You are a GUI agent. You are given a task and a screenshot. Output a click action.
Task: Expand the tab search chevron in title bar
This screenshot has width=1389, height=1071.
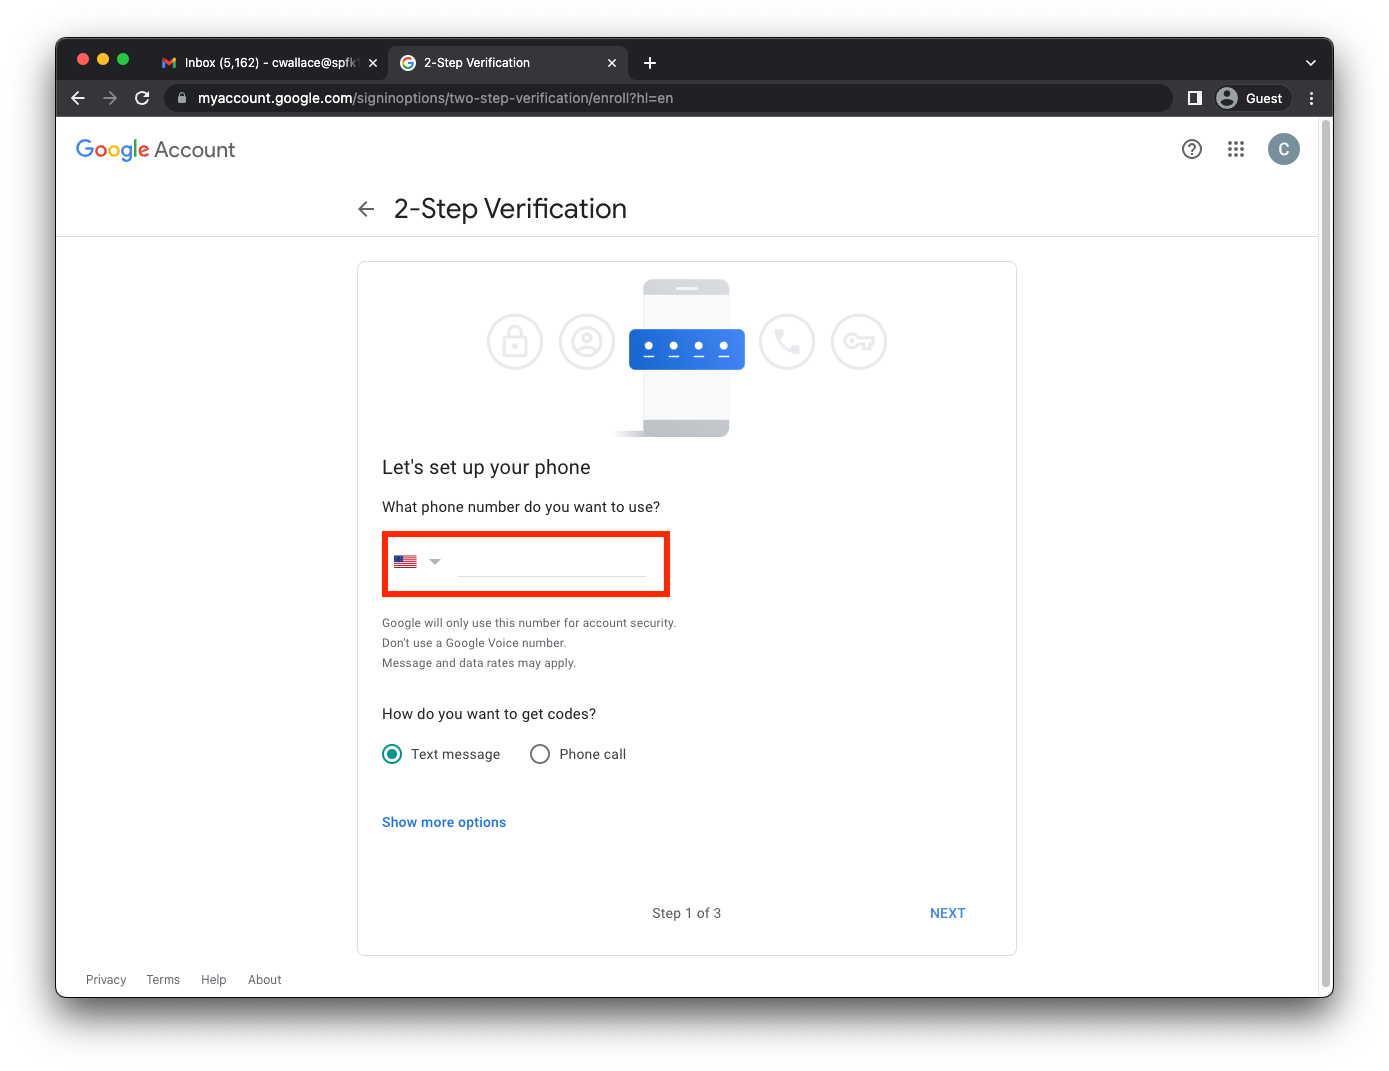point(1310,63)
